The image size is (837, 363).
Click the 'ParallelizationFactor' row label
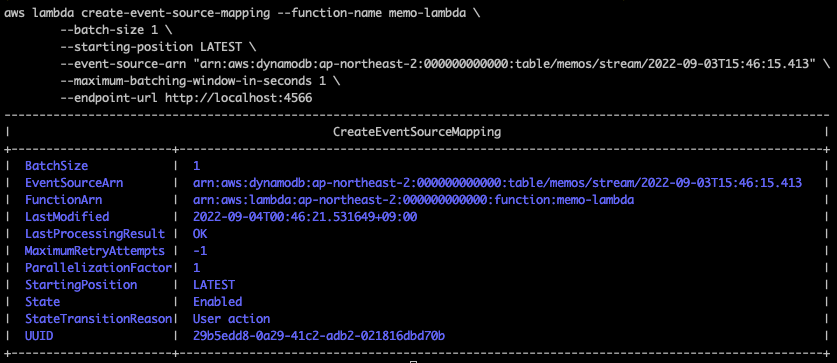(x=98, y=267)
